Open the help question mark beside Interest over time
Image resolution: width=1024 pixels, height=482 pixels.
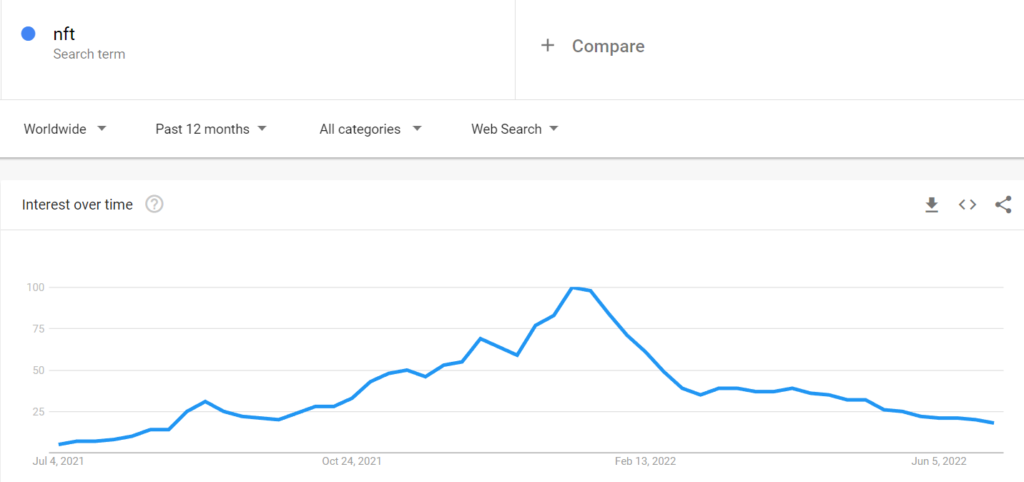(154, 204)
